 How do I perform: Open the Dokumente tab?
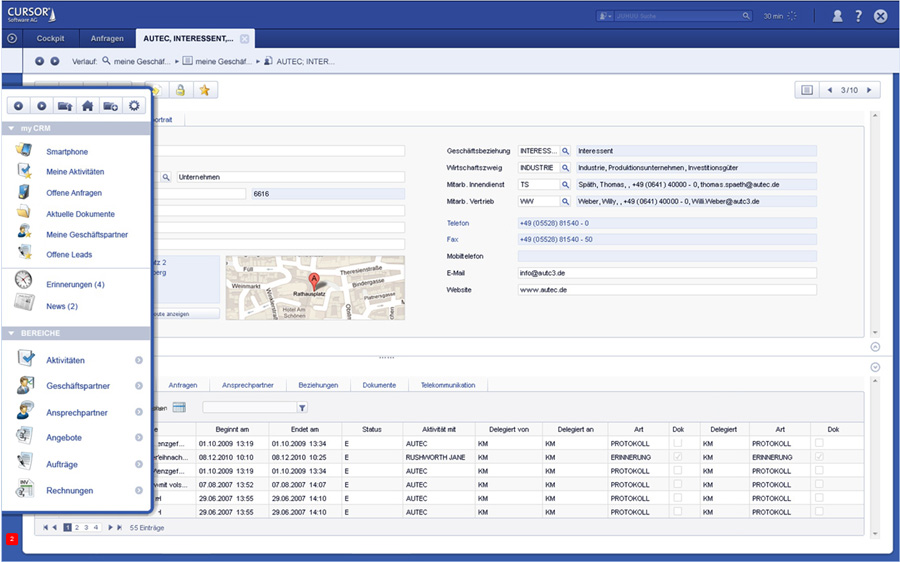click(x=379, y=385)
